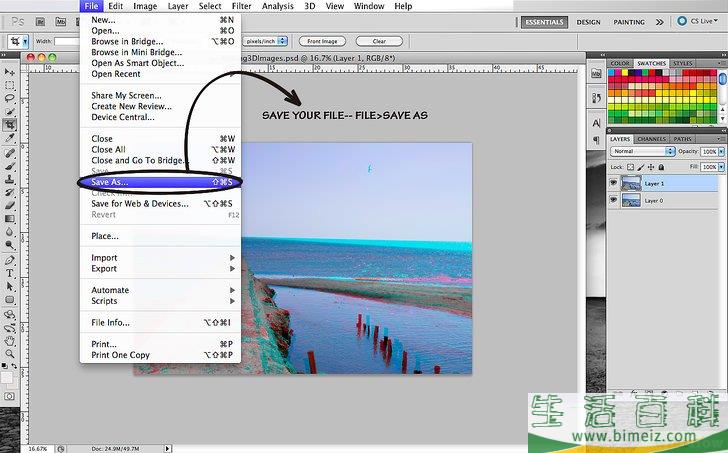Screen dimensions: 728x453
Task: Activate the lock all icon in Layers
Action: coord(661,166)
